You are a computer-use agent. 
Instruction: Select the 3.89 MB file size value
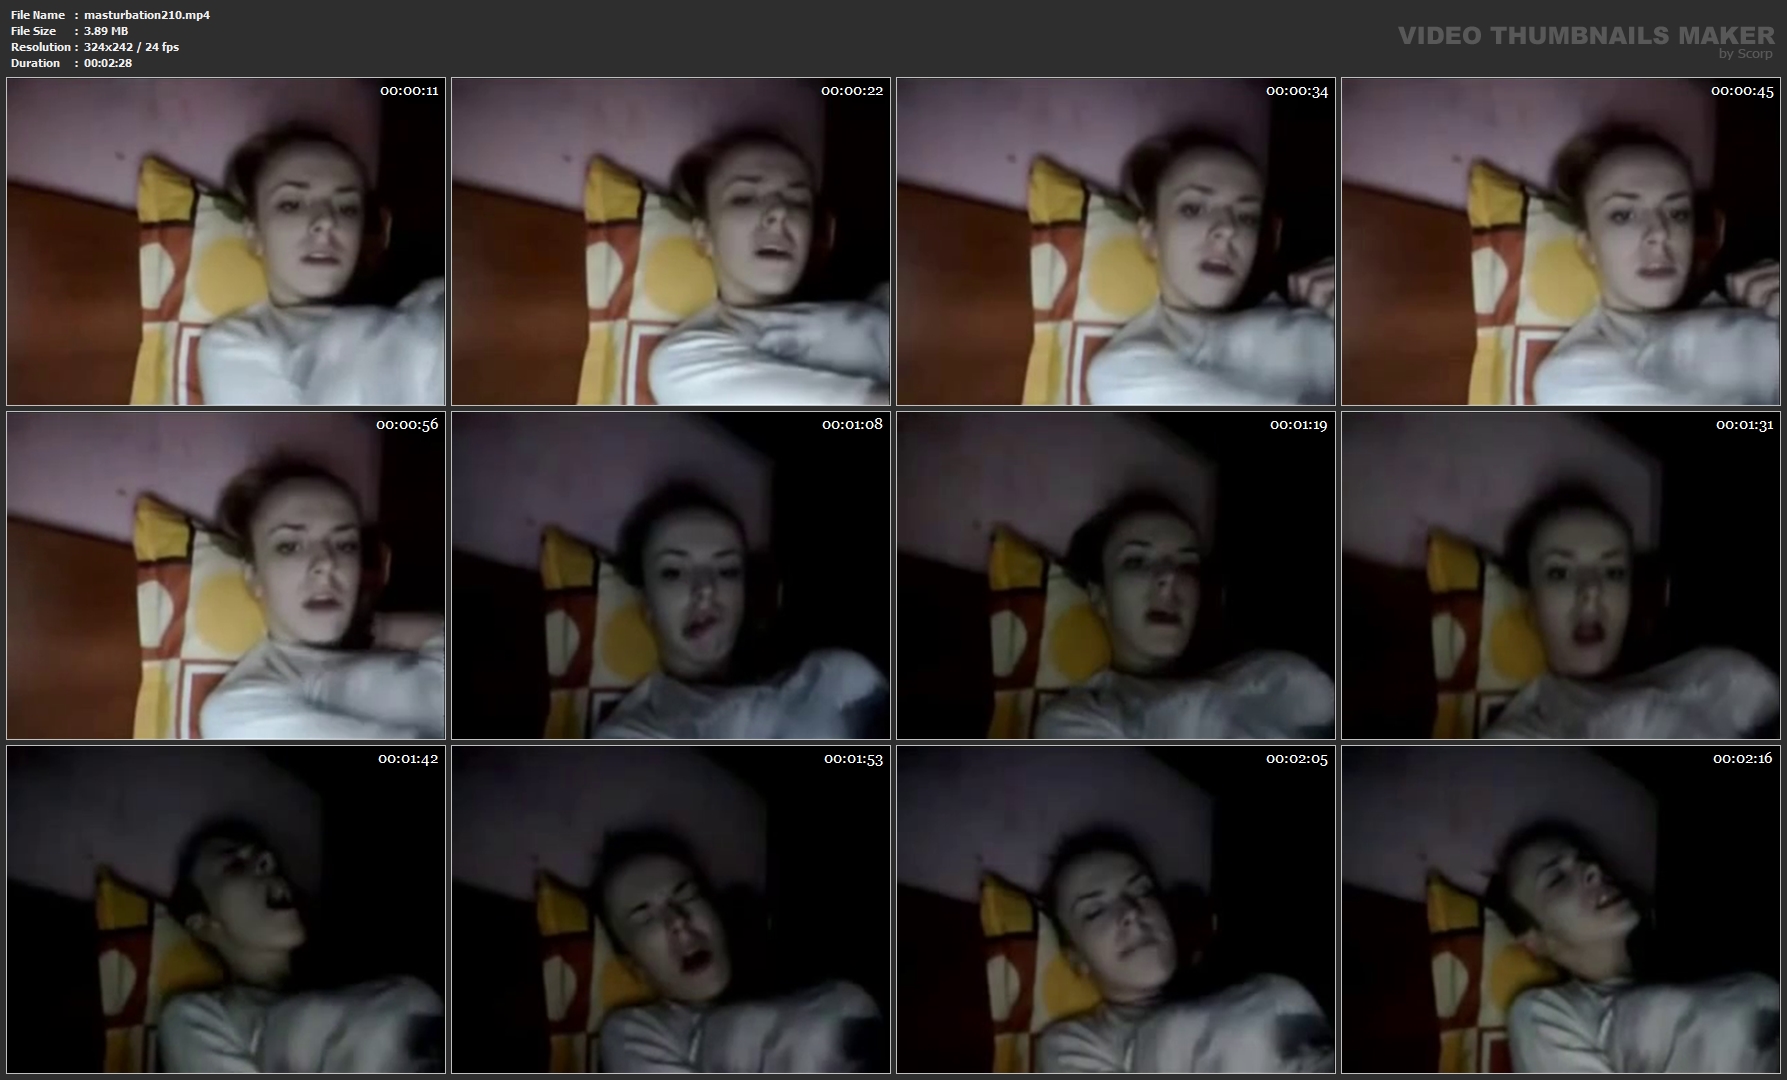106,31
